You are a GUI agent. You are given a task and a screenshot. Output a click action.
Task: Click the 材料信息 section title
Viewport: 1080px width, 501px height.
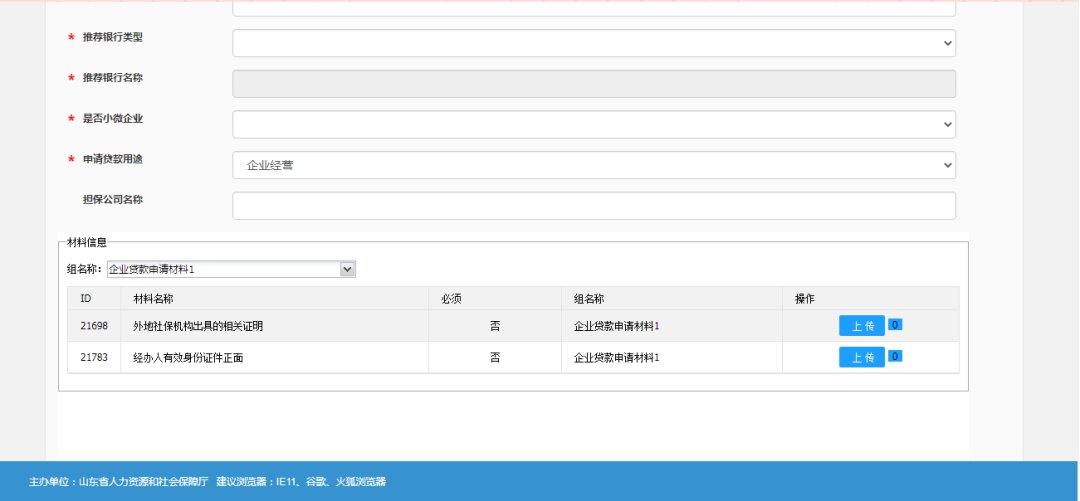(x=87, y=243)
